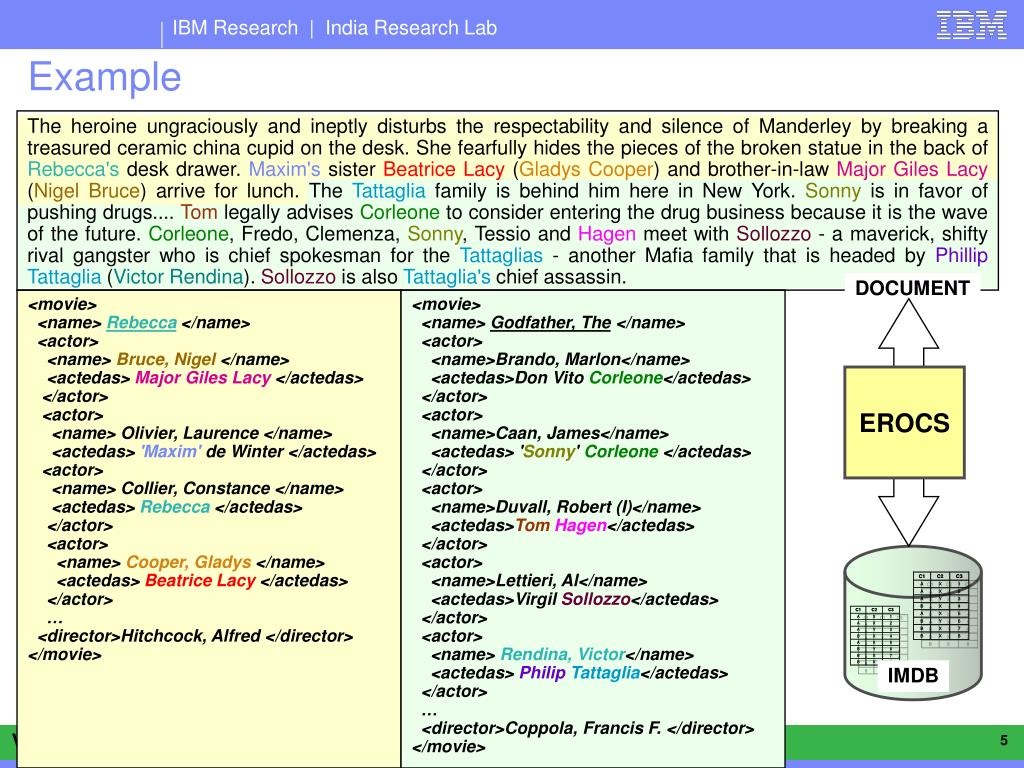The width and height of the screenshot is (1024, 768).
Task: Click the yellow EROCS box
Action: 904,422
